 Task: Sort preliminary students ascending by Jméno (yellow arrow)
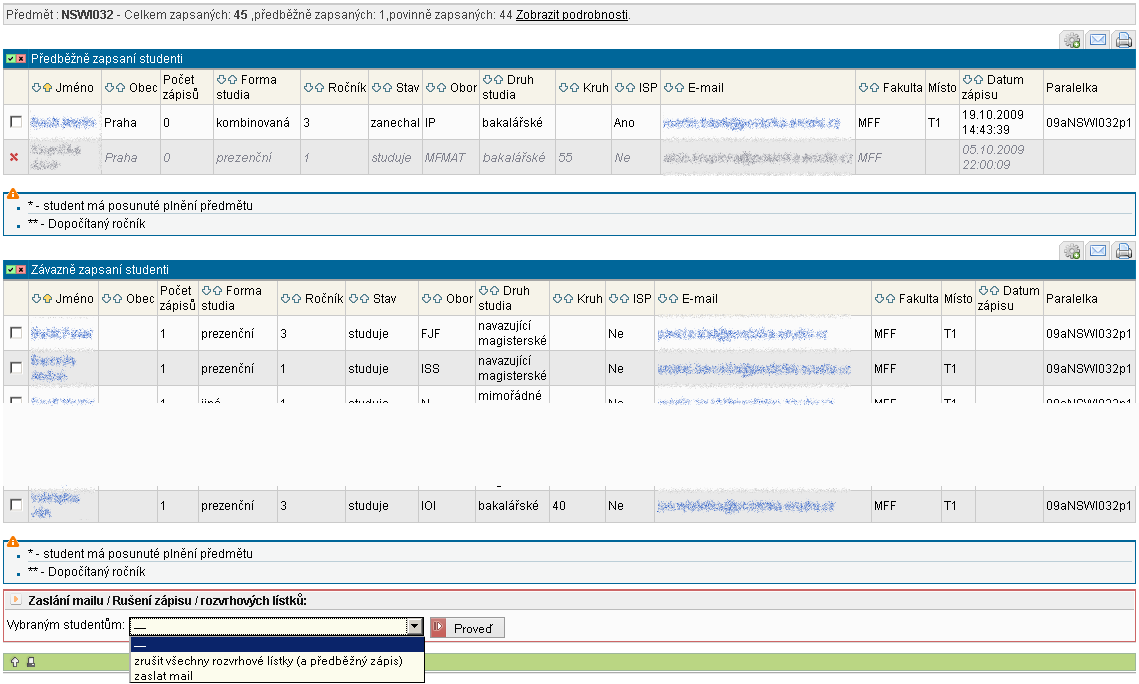coord(47,88)
